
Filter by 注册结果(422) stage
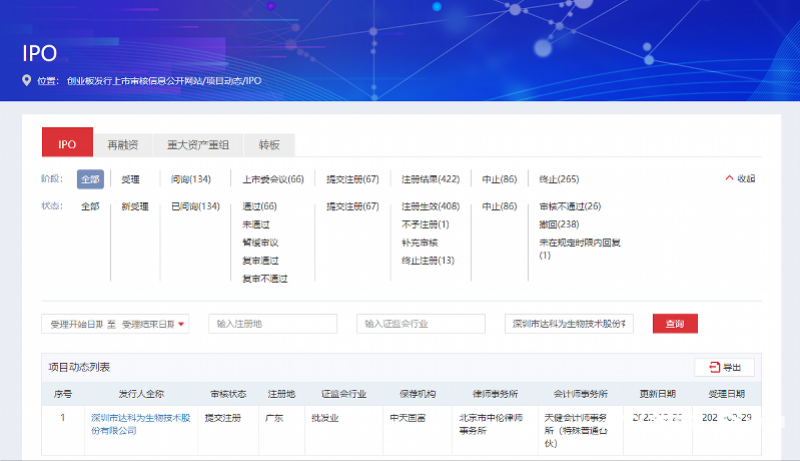[430, 179]
